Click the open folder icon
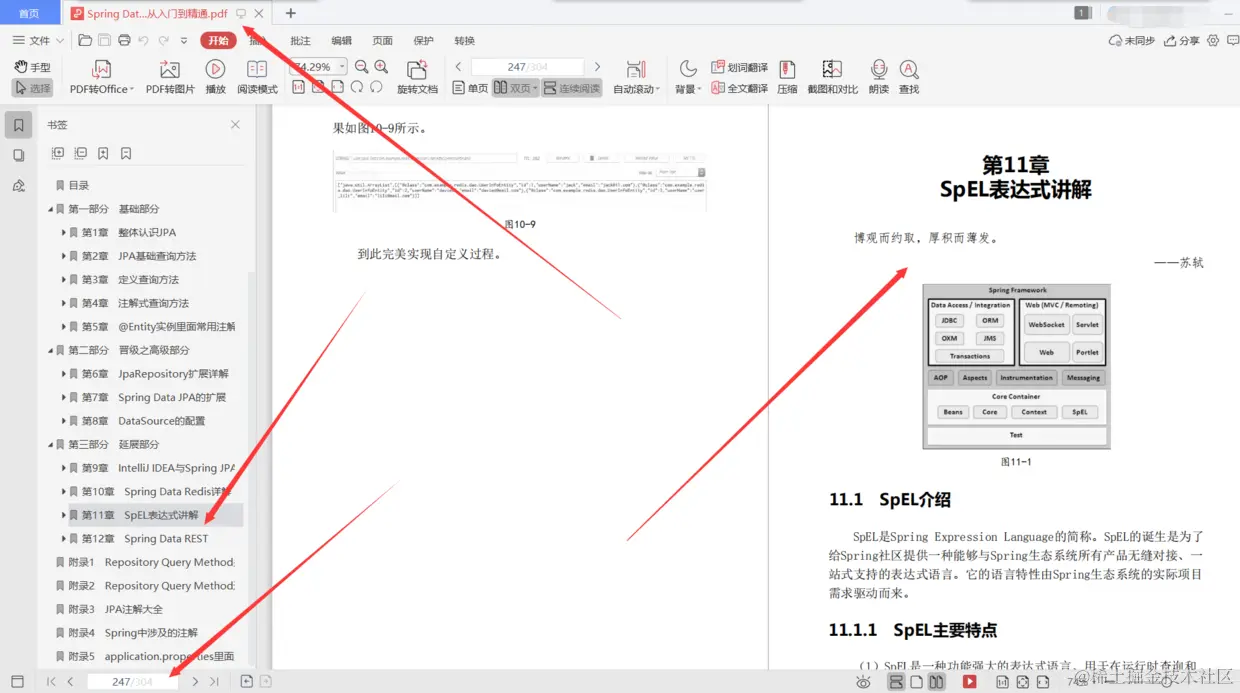Viewport: 1240px width, 693px height. click(x=85, y=41)
